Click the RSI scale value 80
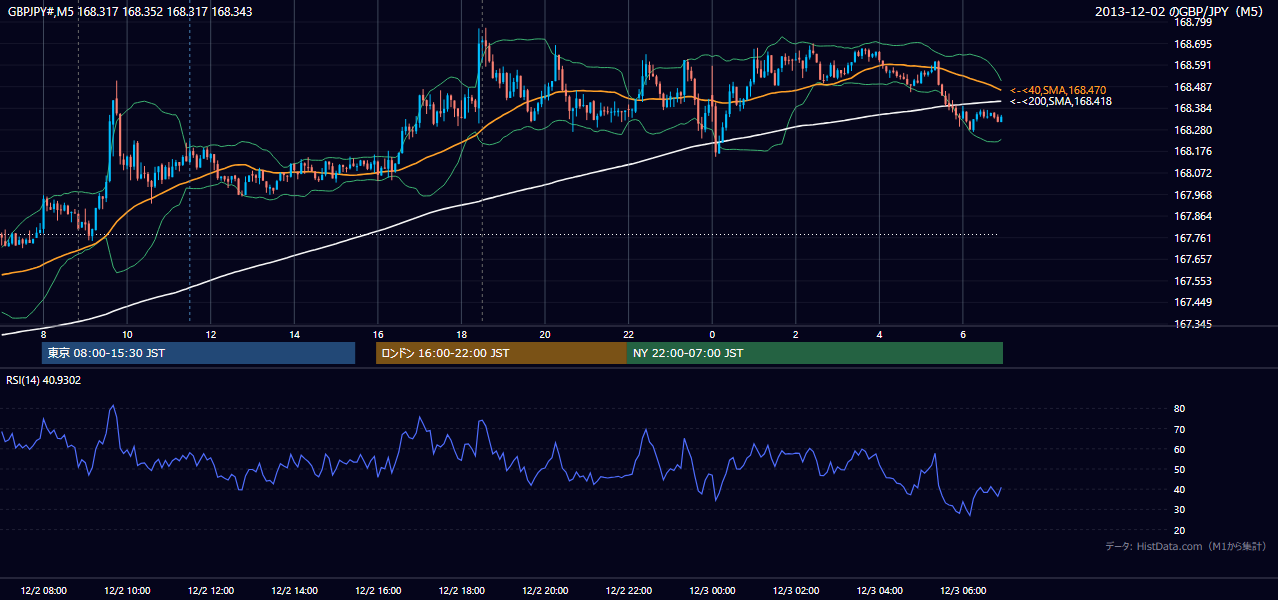 [1180, 409]
